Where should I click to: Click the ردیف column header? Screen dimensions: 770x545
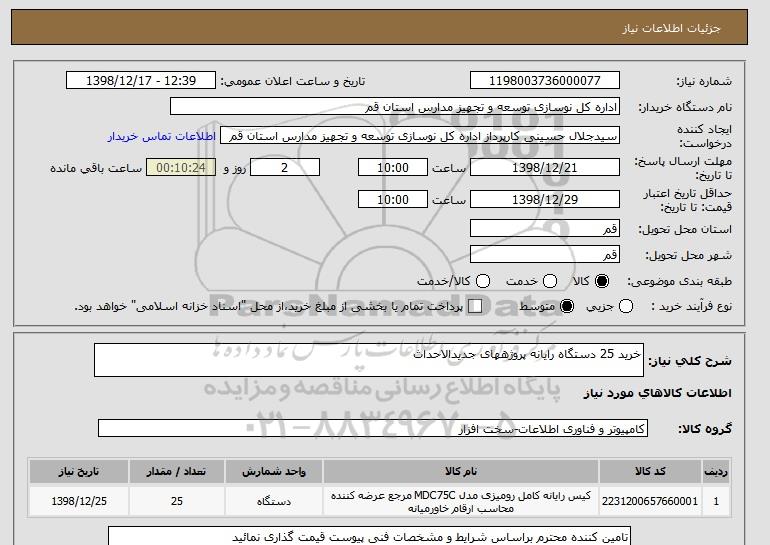point(716,471)
